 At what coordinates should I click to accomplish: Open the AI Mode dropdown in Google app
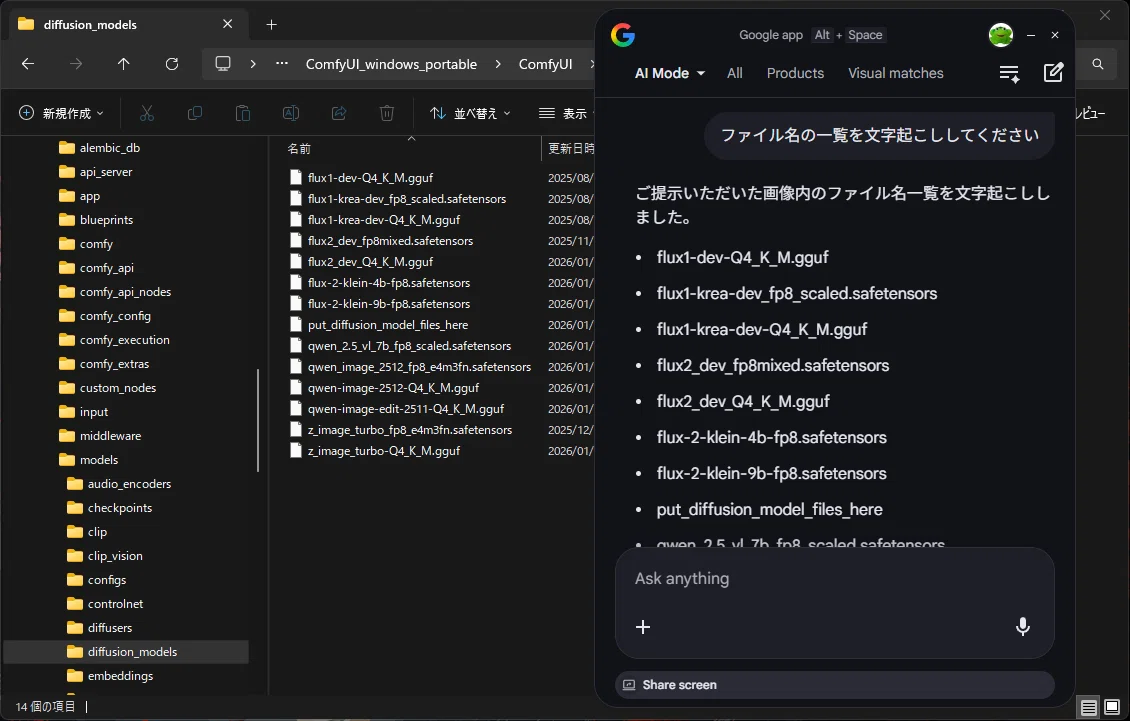point(669,73)
